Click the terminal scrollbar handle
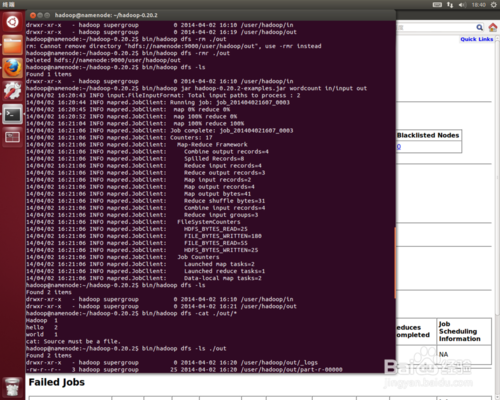Screen dimensions: 500x400 tap(395, 263)
